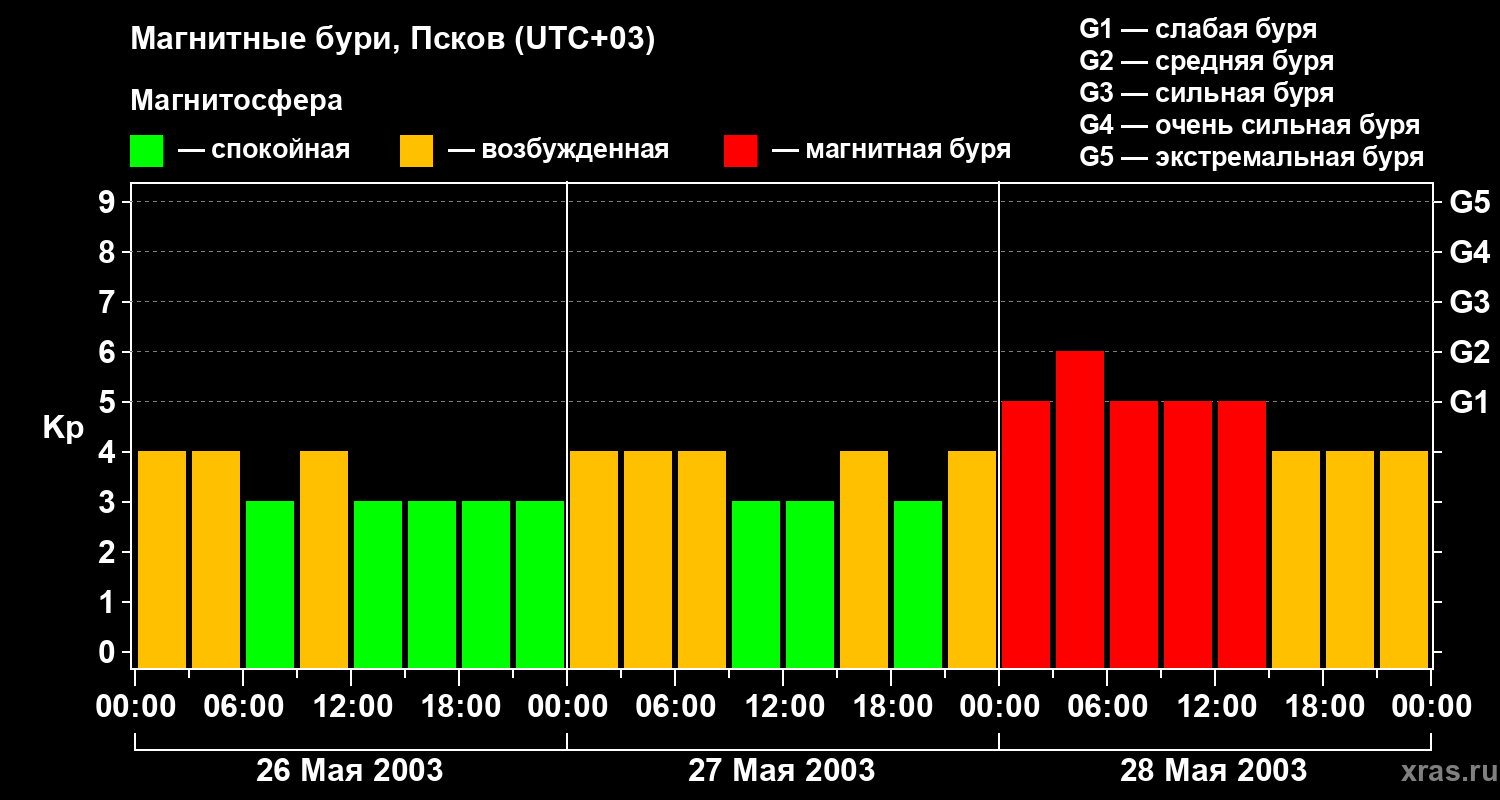Click the '18:00' time label of 26 Мая
Screen dimensions: 1500x800
coord(459,707)
